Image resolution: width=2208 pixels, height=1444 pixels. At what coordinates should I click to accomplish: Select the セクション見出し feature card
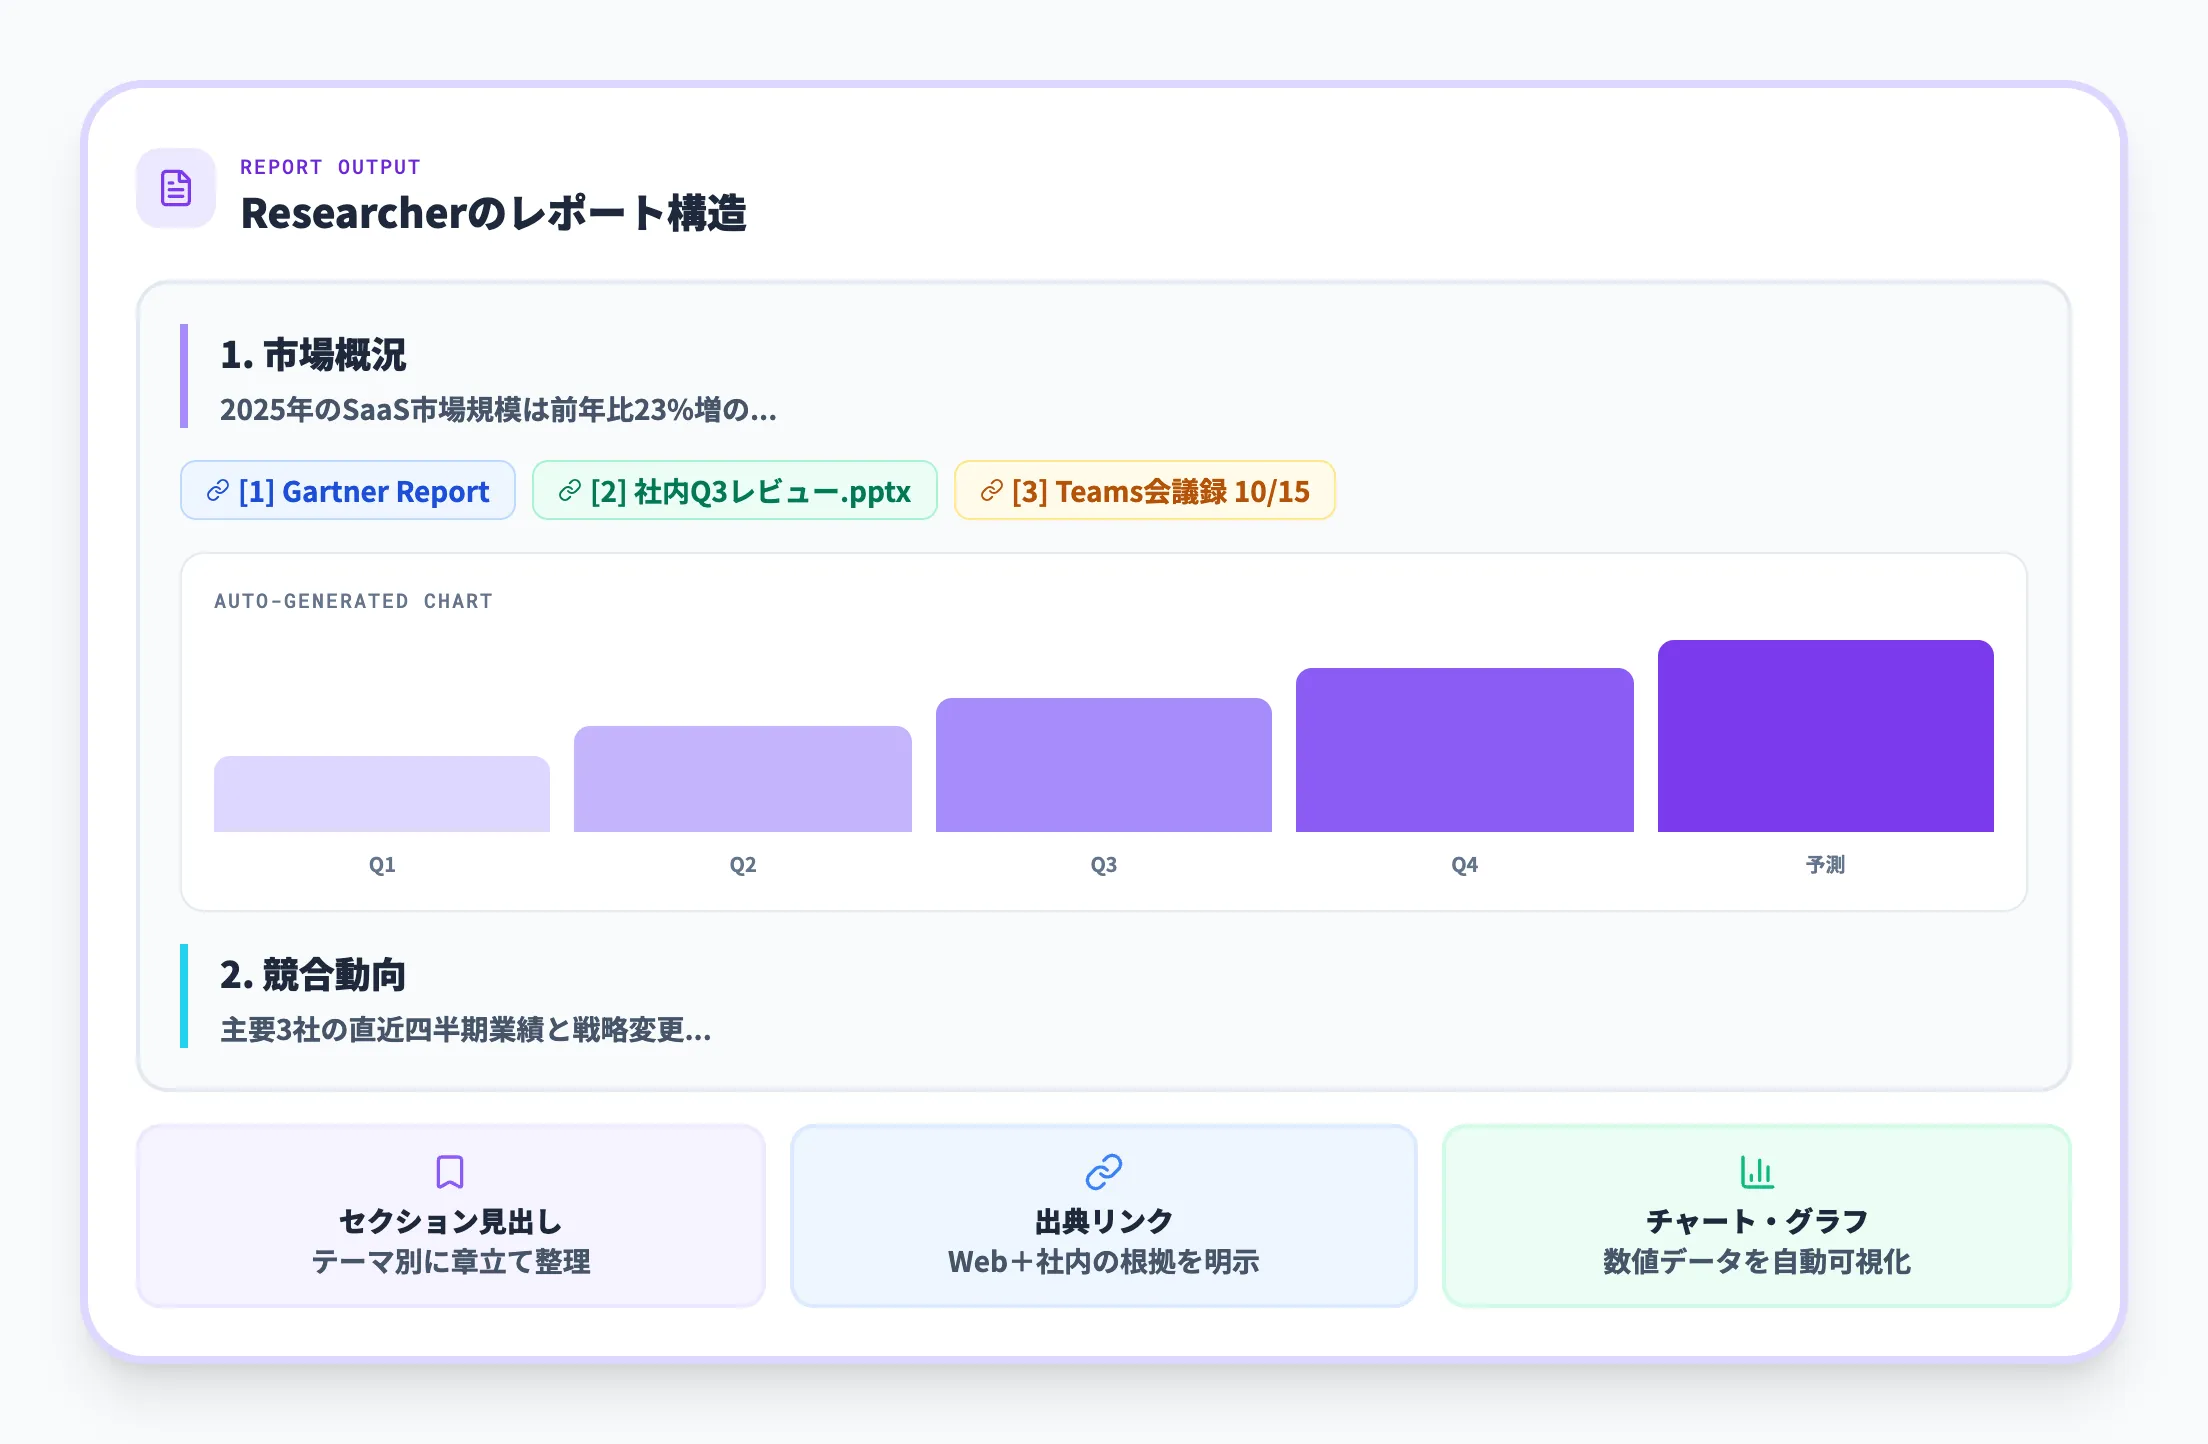pos(451,1216)
